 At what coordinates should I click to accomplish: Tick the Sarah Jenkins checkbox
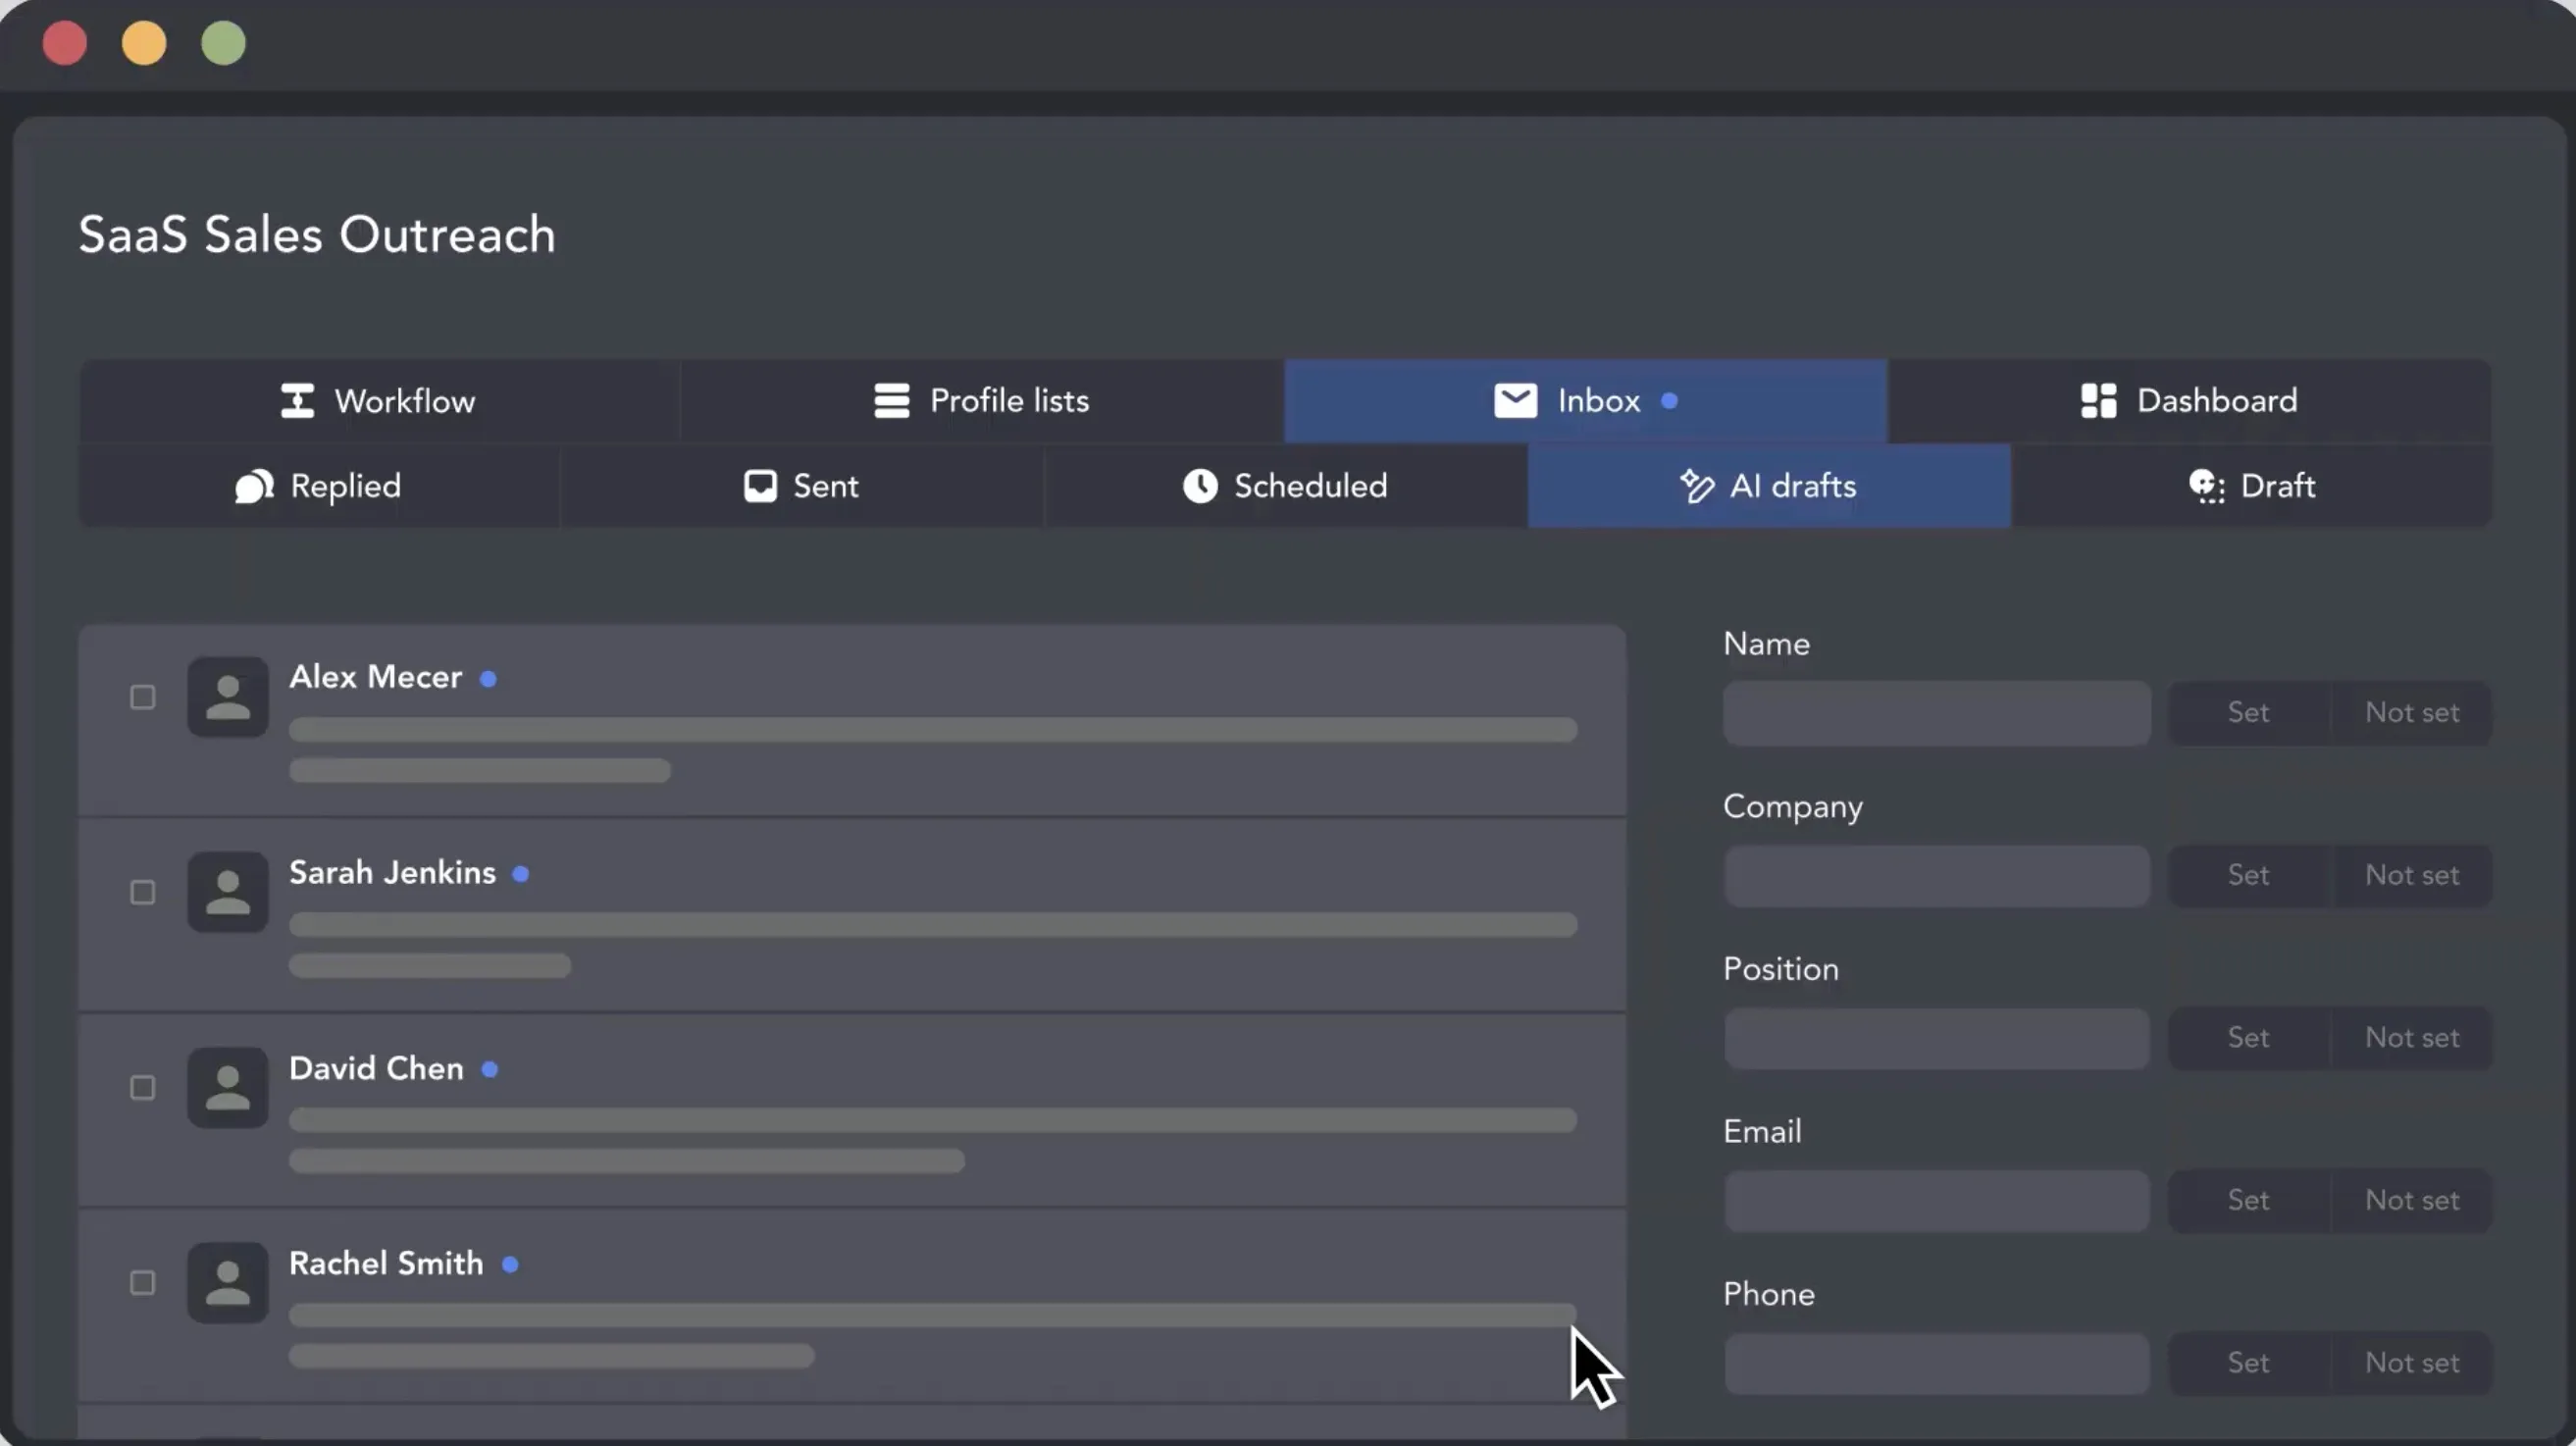pos(143,892)
